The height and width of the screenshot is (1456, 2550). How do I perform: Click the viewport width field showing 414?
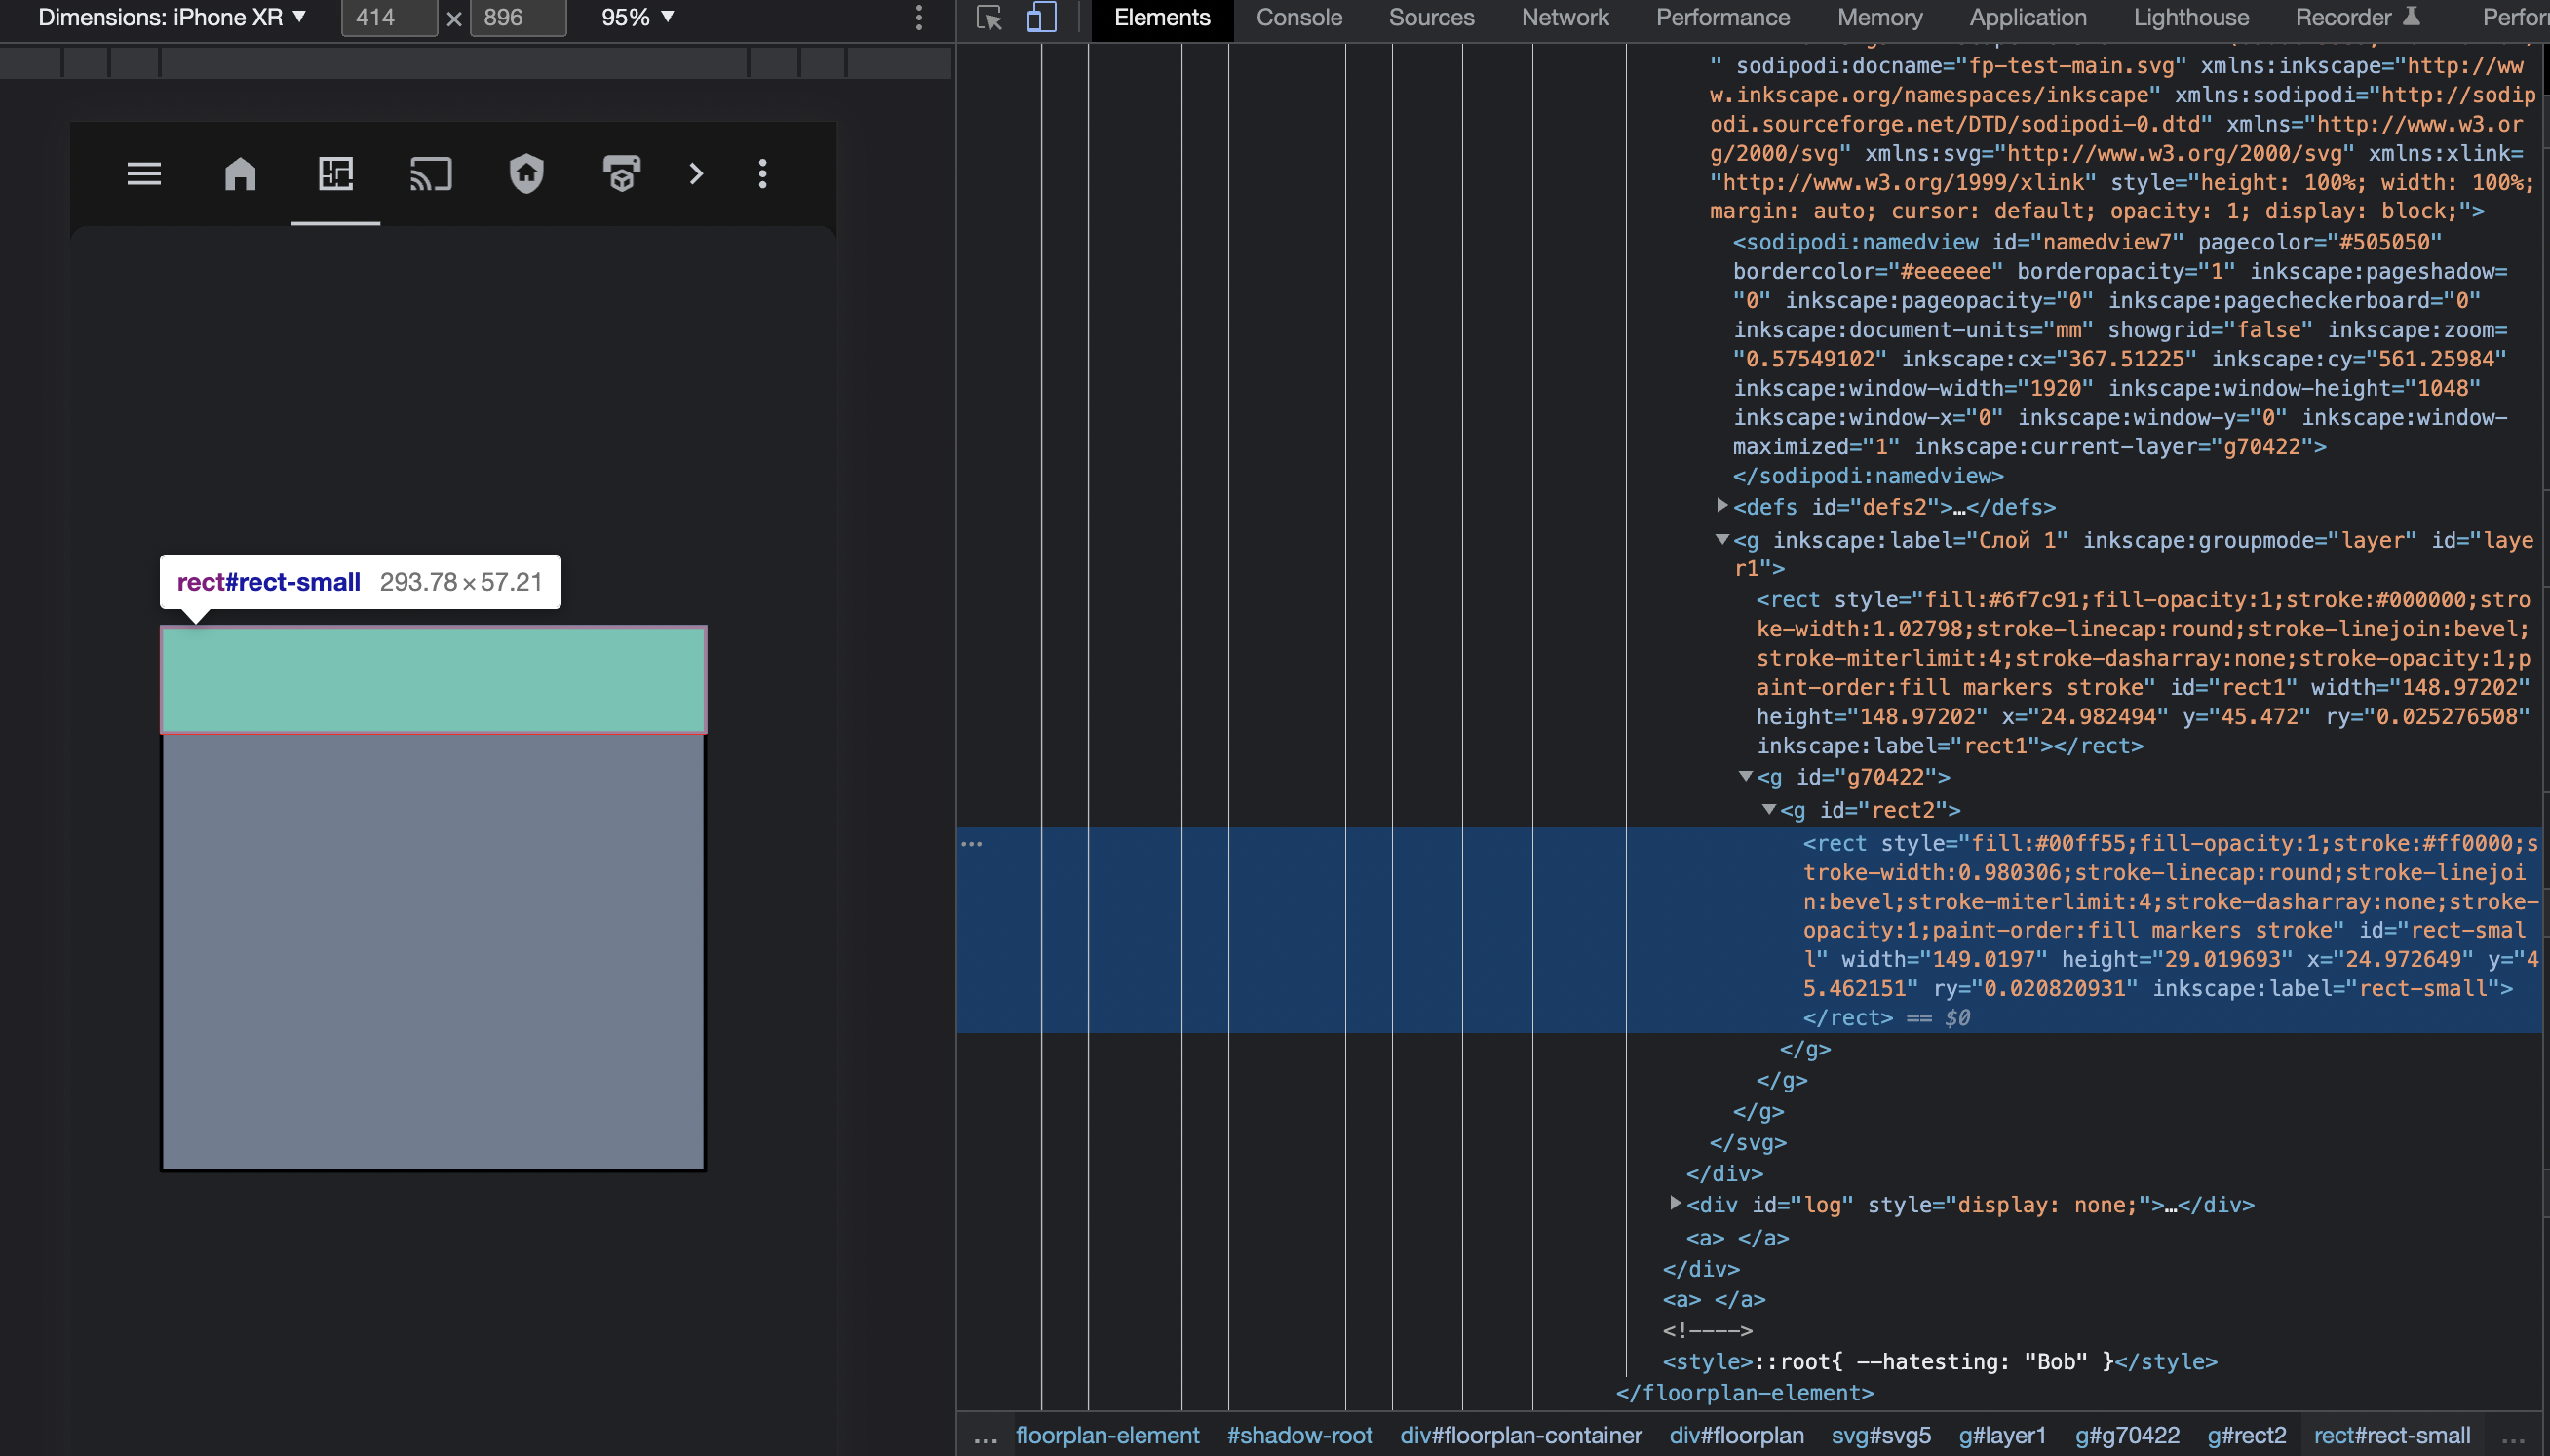click(388, 18)
